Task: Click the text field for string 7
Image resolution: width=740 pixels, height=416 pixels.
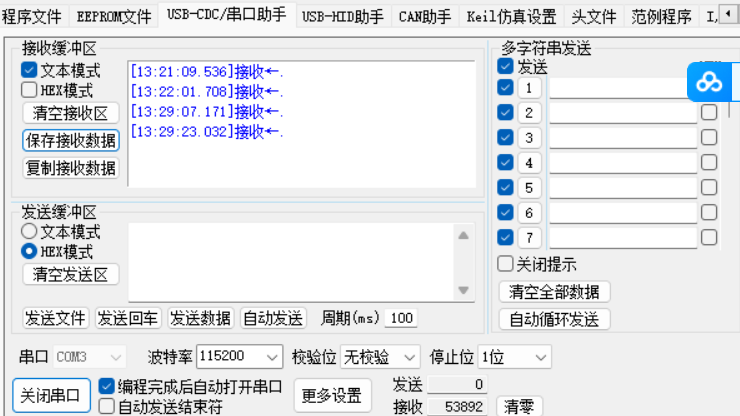Action: click(x=623, y=237)
